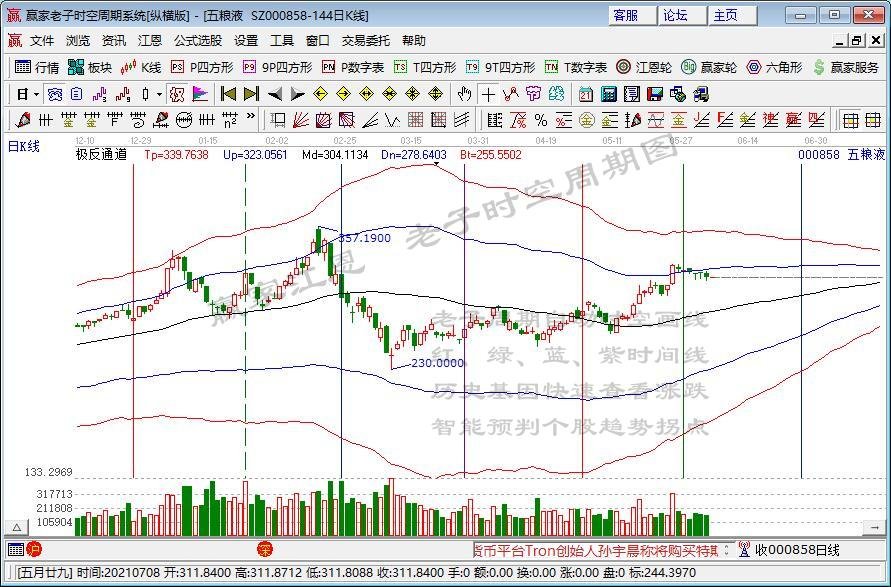Toggle the 极 extreme-reversal channel icon
Viewport: 891px width, 587px height.
point(177,94)
